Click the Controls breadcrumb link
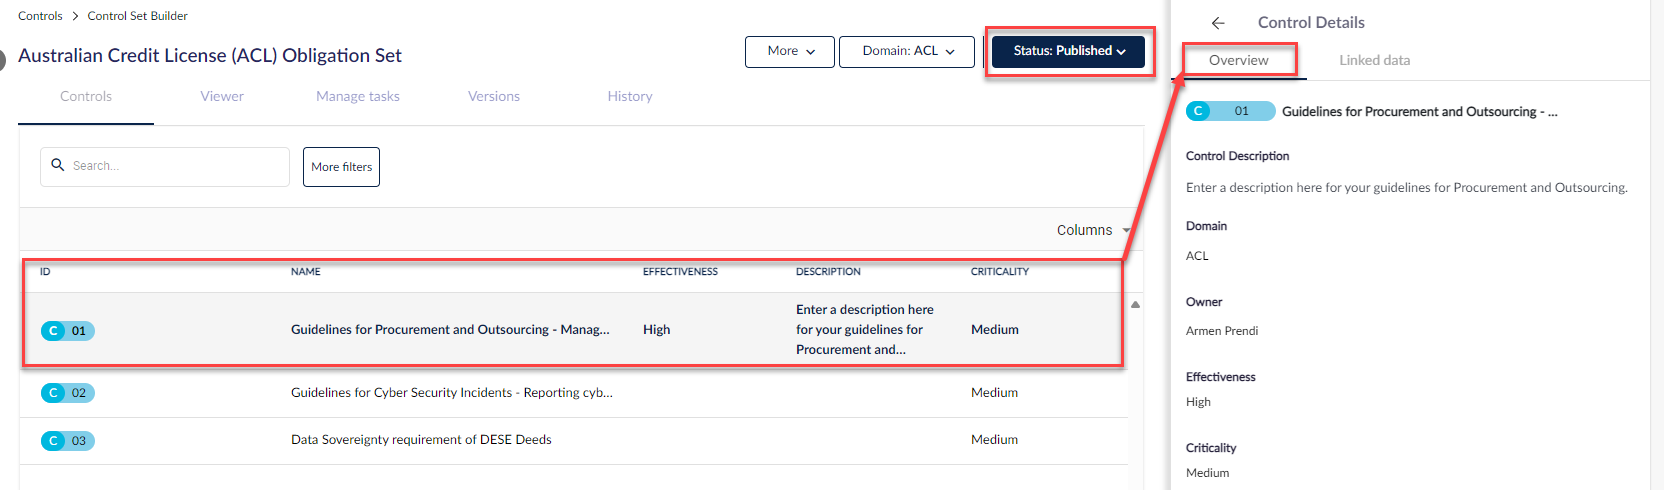1664x490 pixels. [40, 16]
